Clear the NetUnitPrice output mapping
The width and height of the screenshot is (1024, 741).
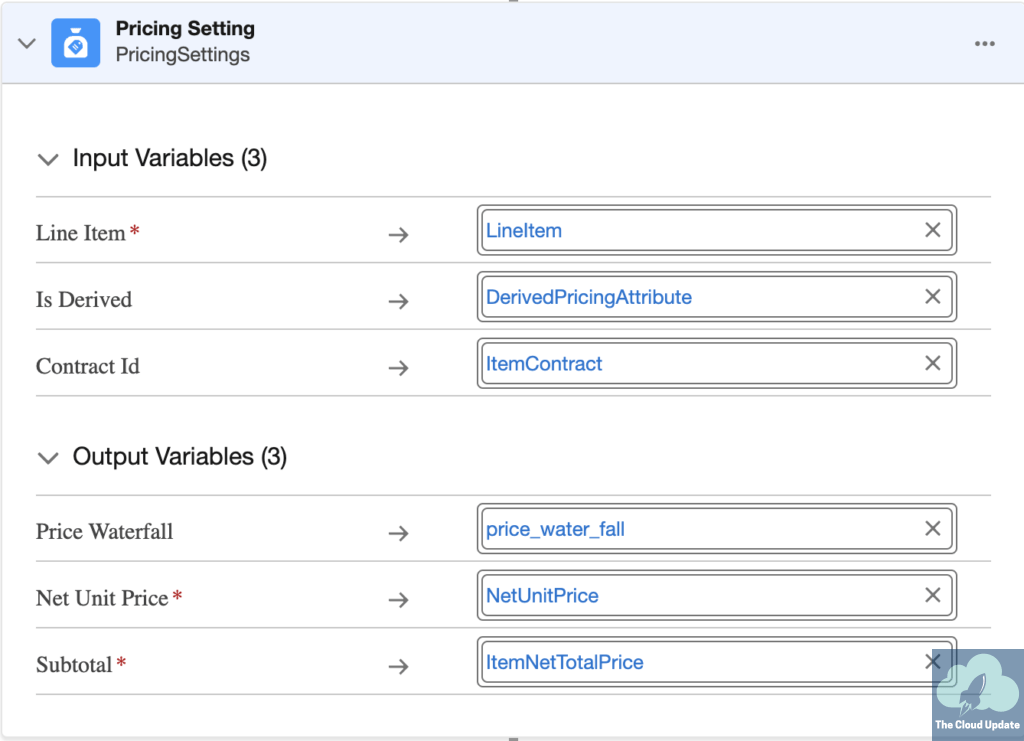pos(932,596)
